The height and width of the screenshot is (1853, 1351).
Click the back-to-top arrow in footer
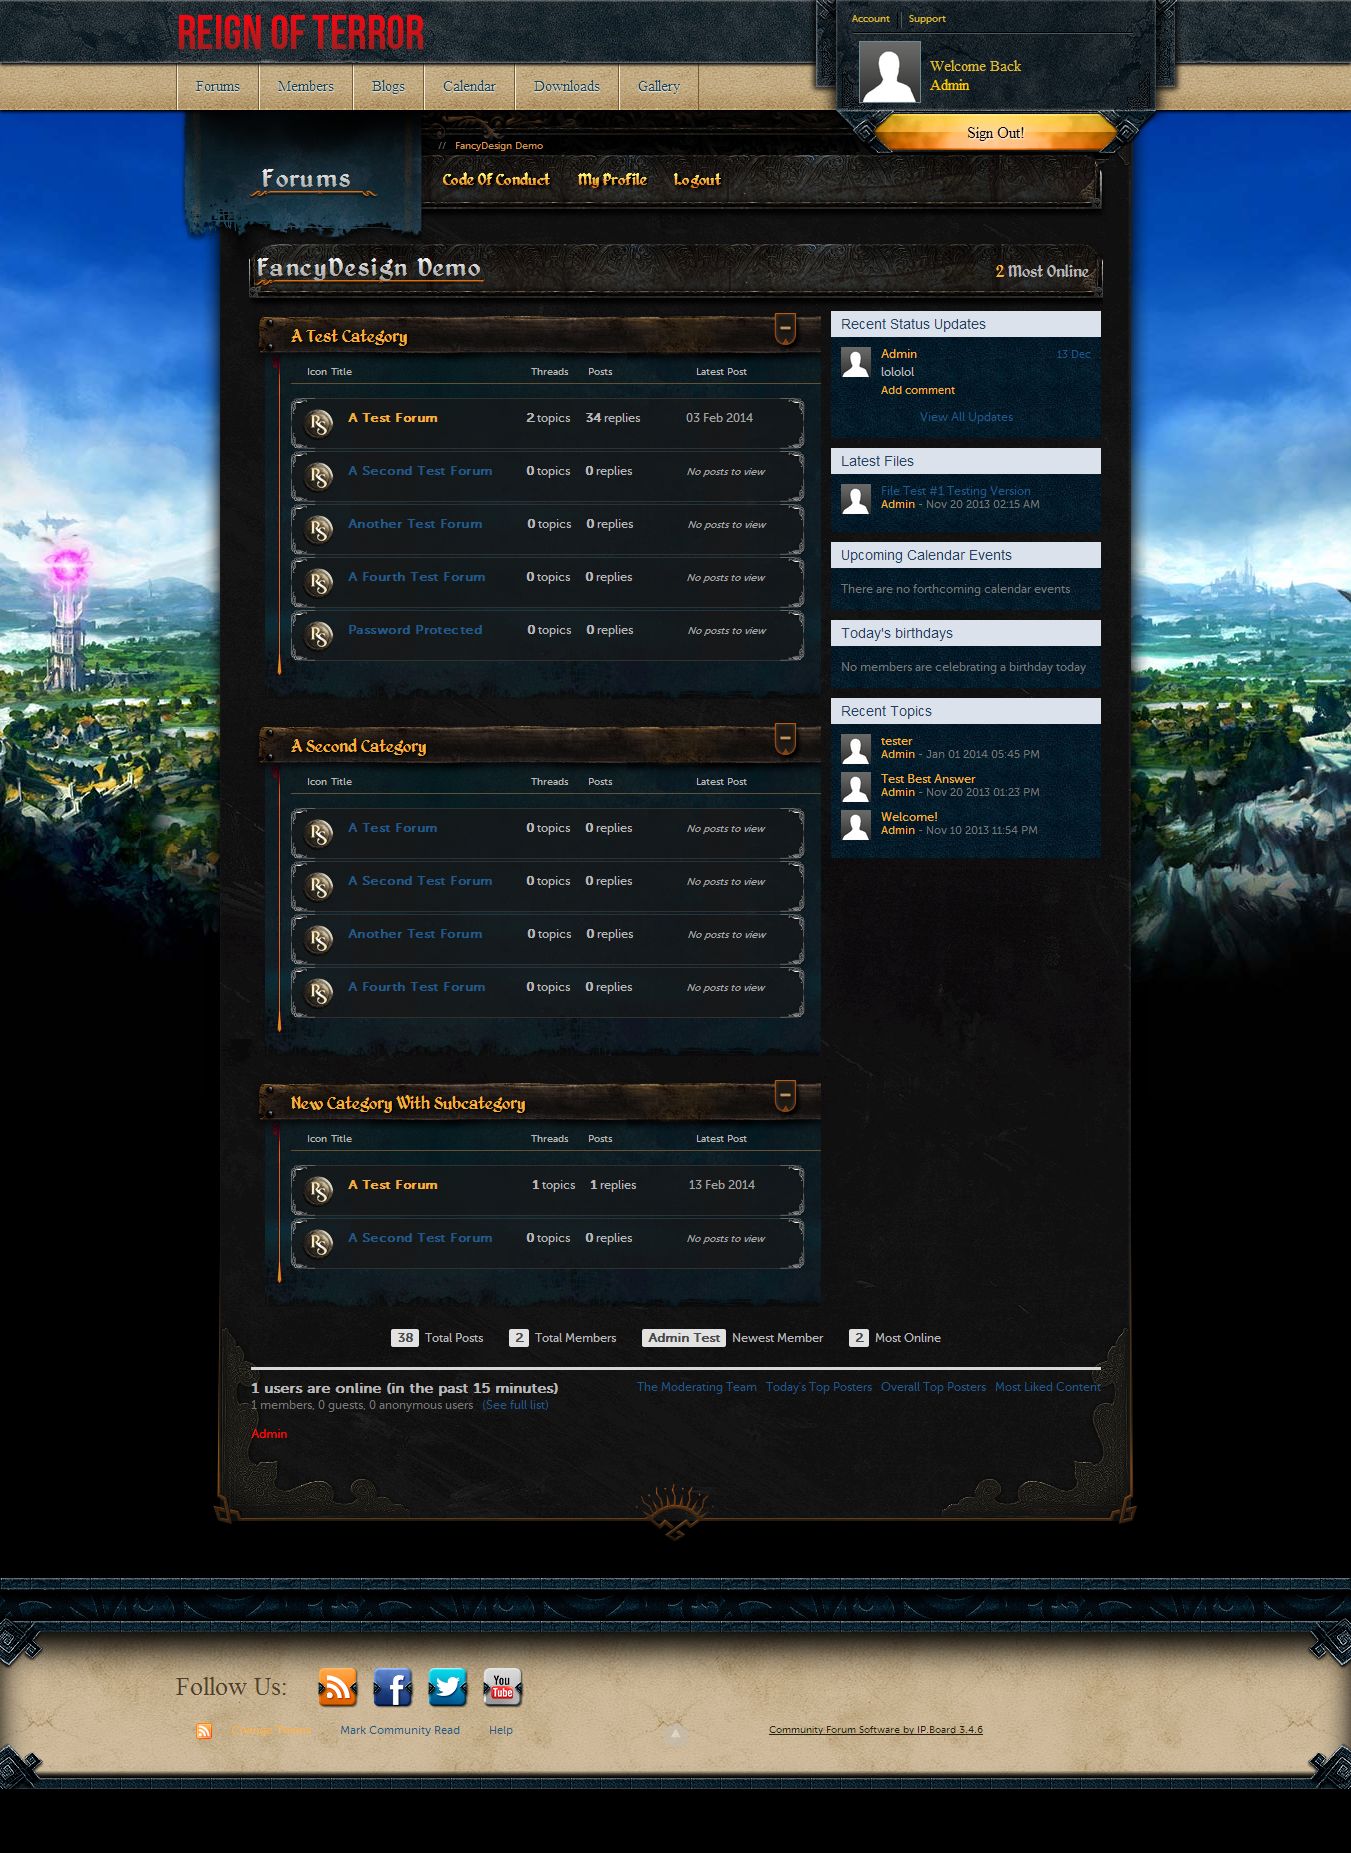click(x=675, y=1734)
